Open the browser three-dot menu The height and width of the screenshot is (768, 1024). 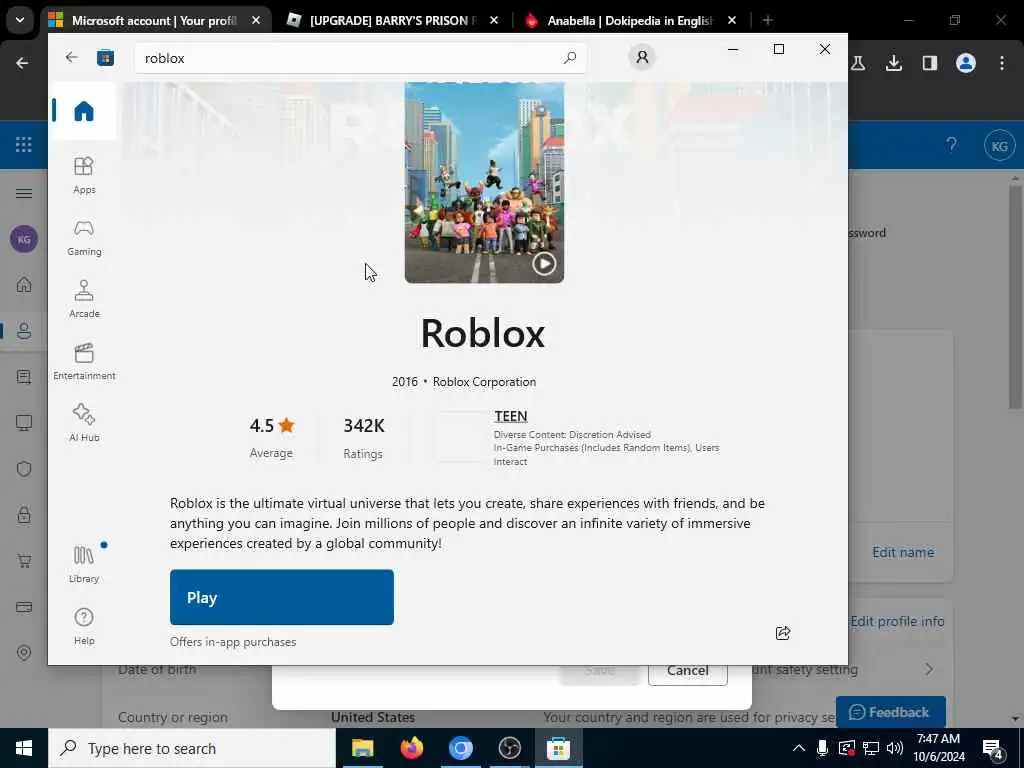[1002, 63]
